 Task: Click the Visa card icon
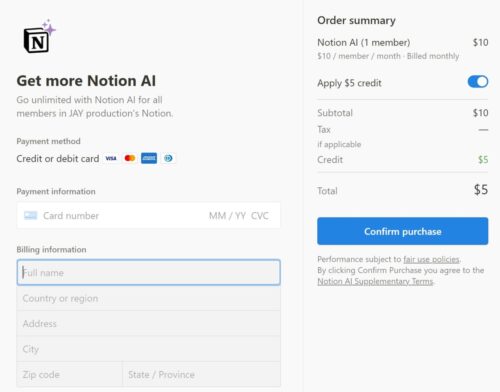pyautogui.click(x=111, y=158)
